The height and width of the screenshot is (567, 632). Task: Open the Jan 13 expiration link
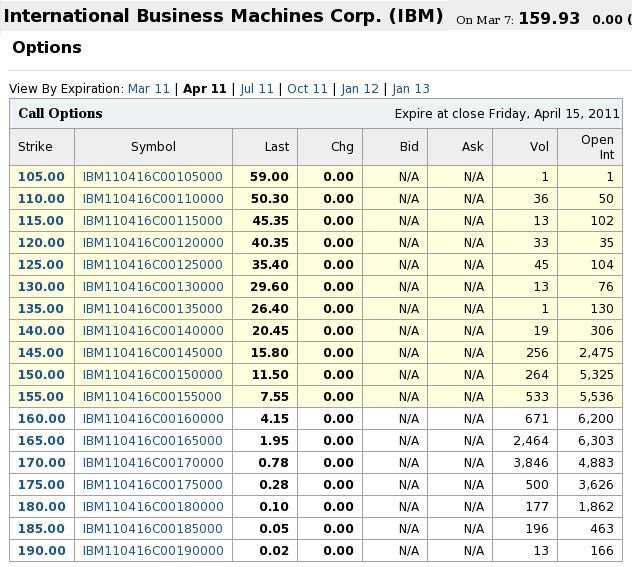click(411, 89)
